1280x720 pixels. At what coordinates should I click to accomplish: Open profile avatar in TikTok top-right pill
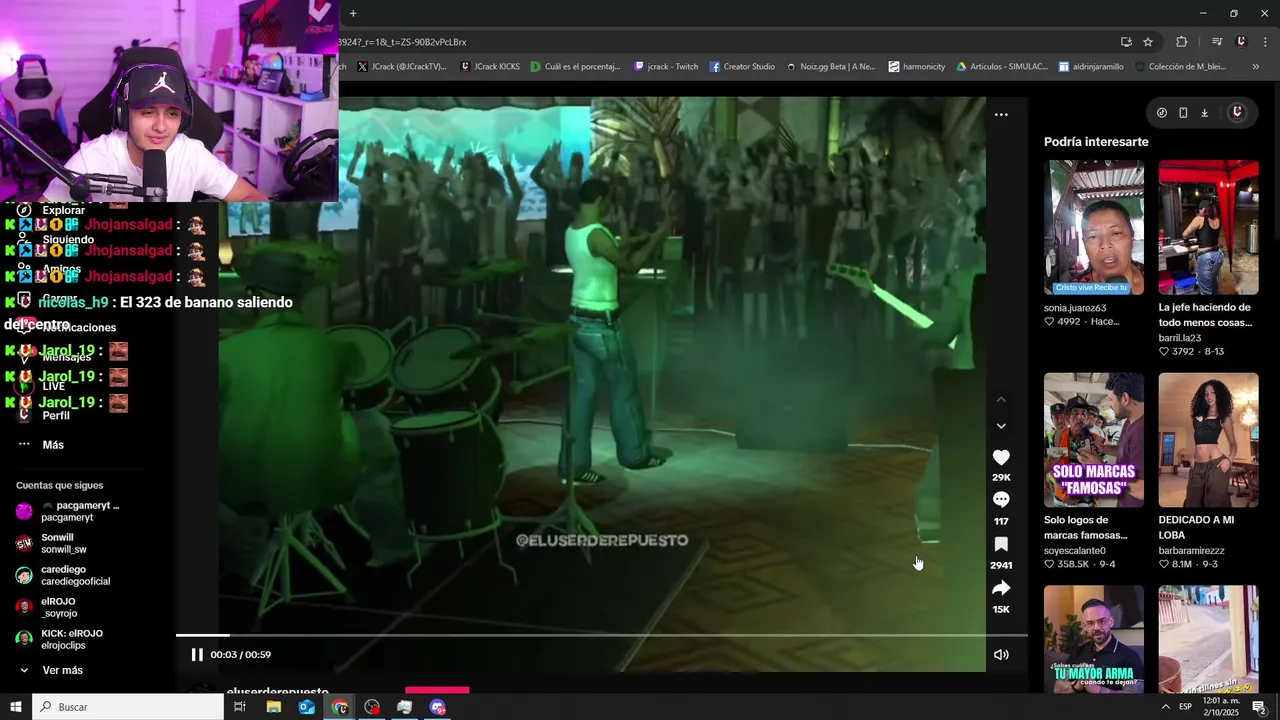(1237, 112)
